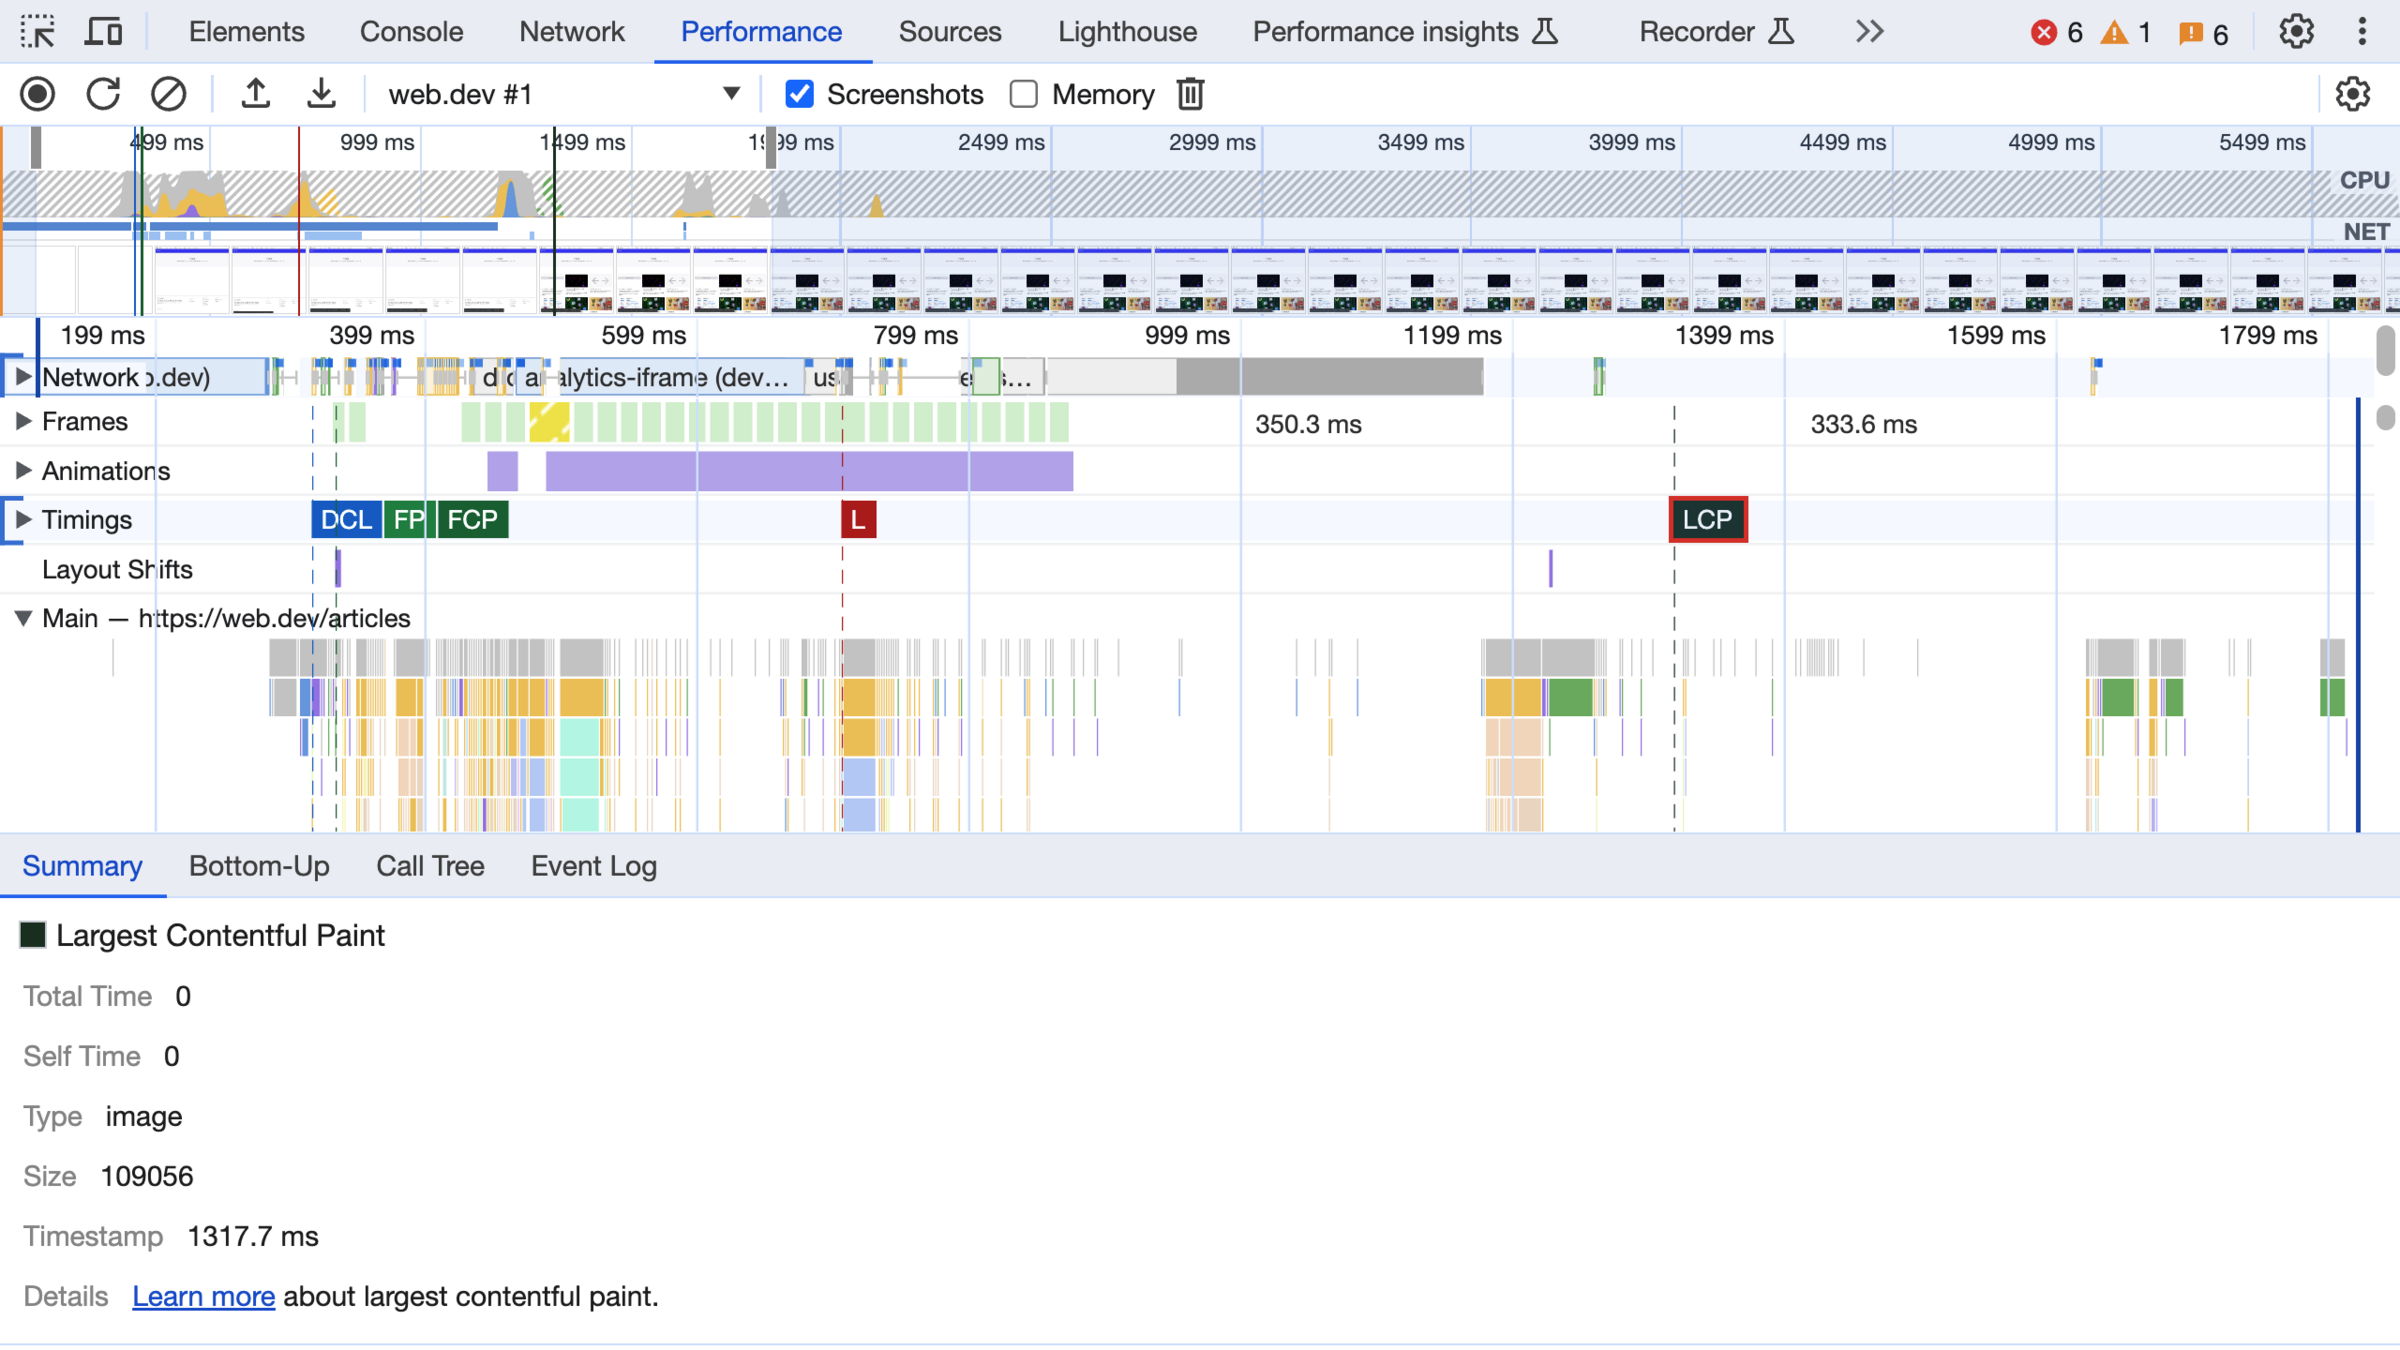
Task: Toggle the device toolbar icon
Action: 103,32
